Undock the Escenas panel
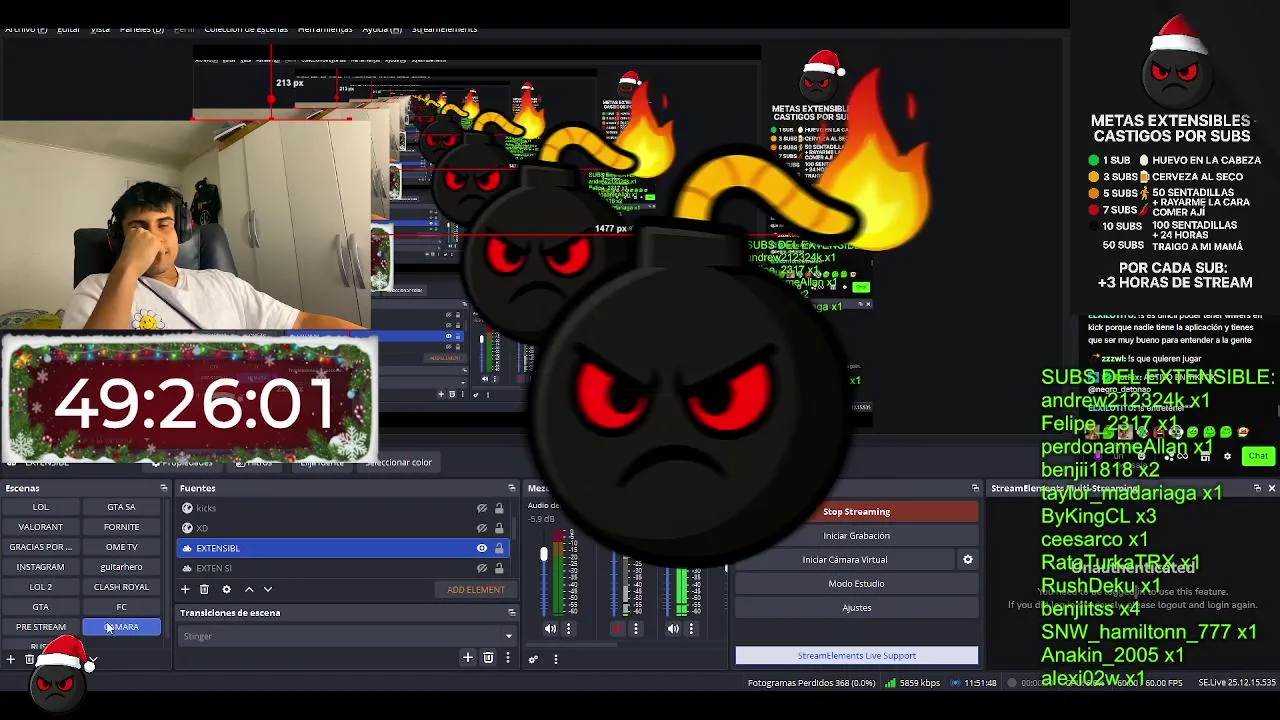1280x720 pixels. (x=164, y=488)
